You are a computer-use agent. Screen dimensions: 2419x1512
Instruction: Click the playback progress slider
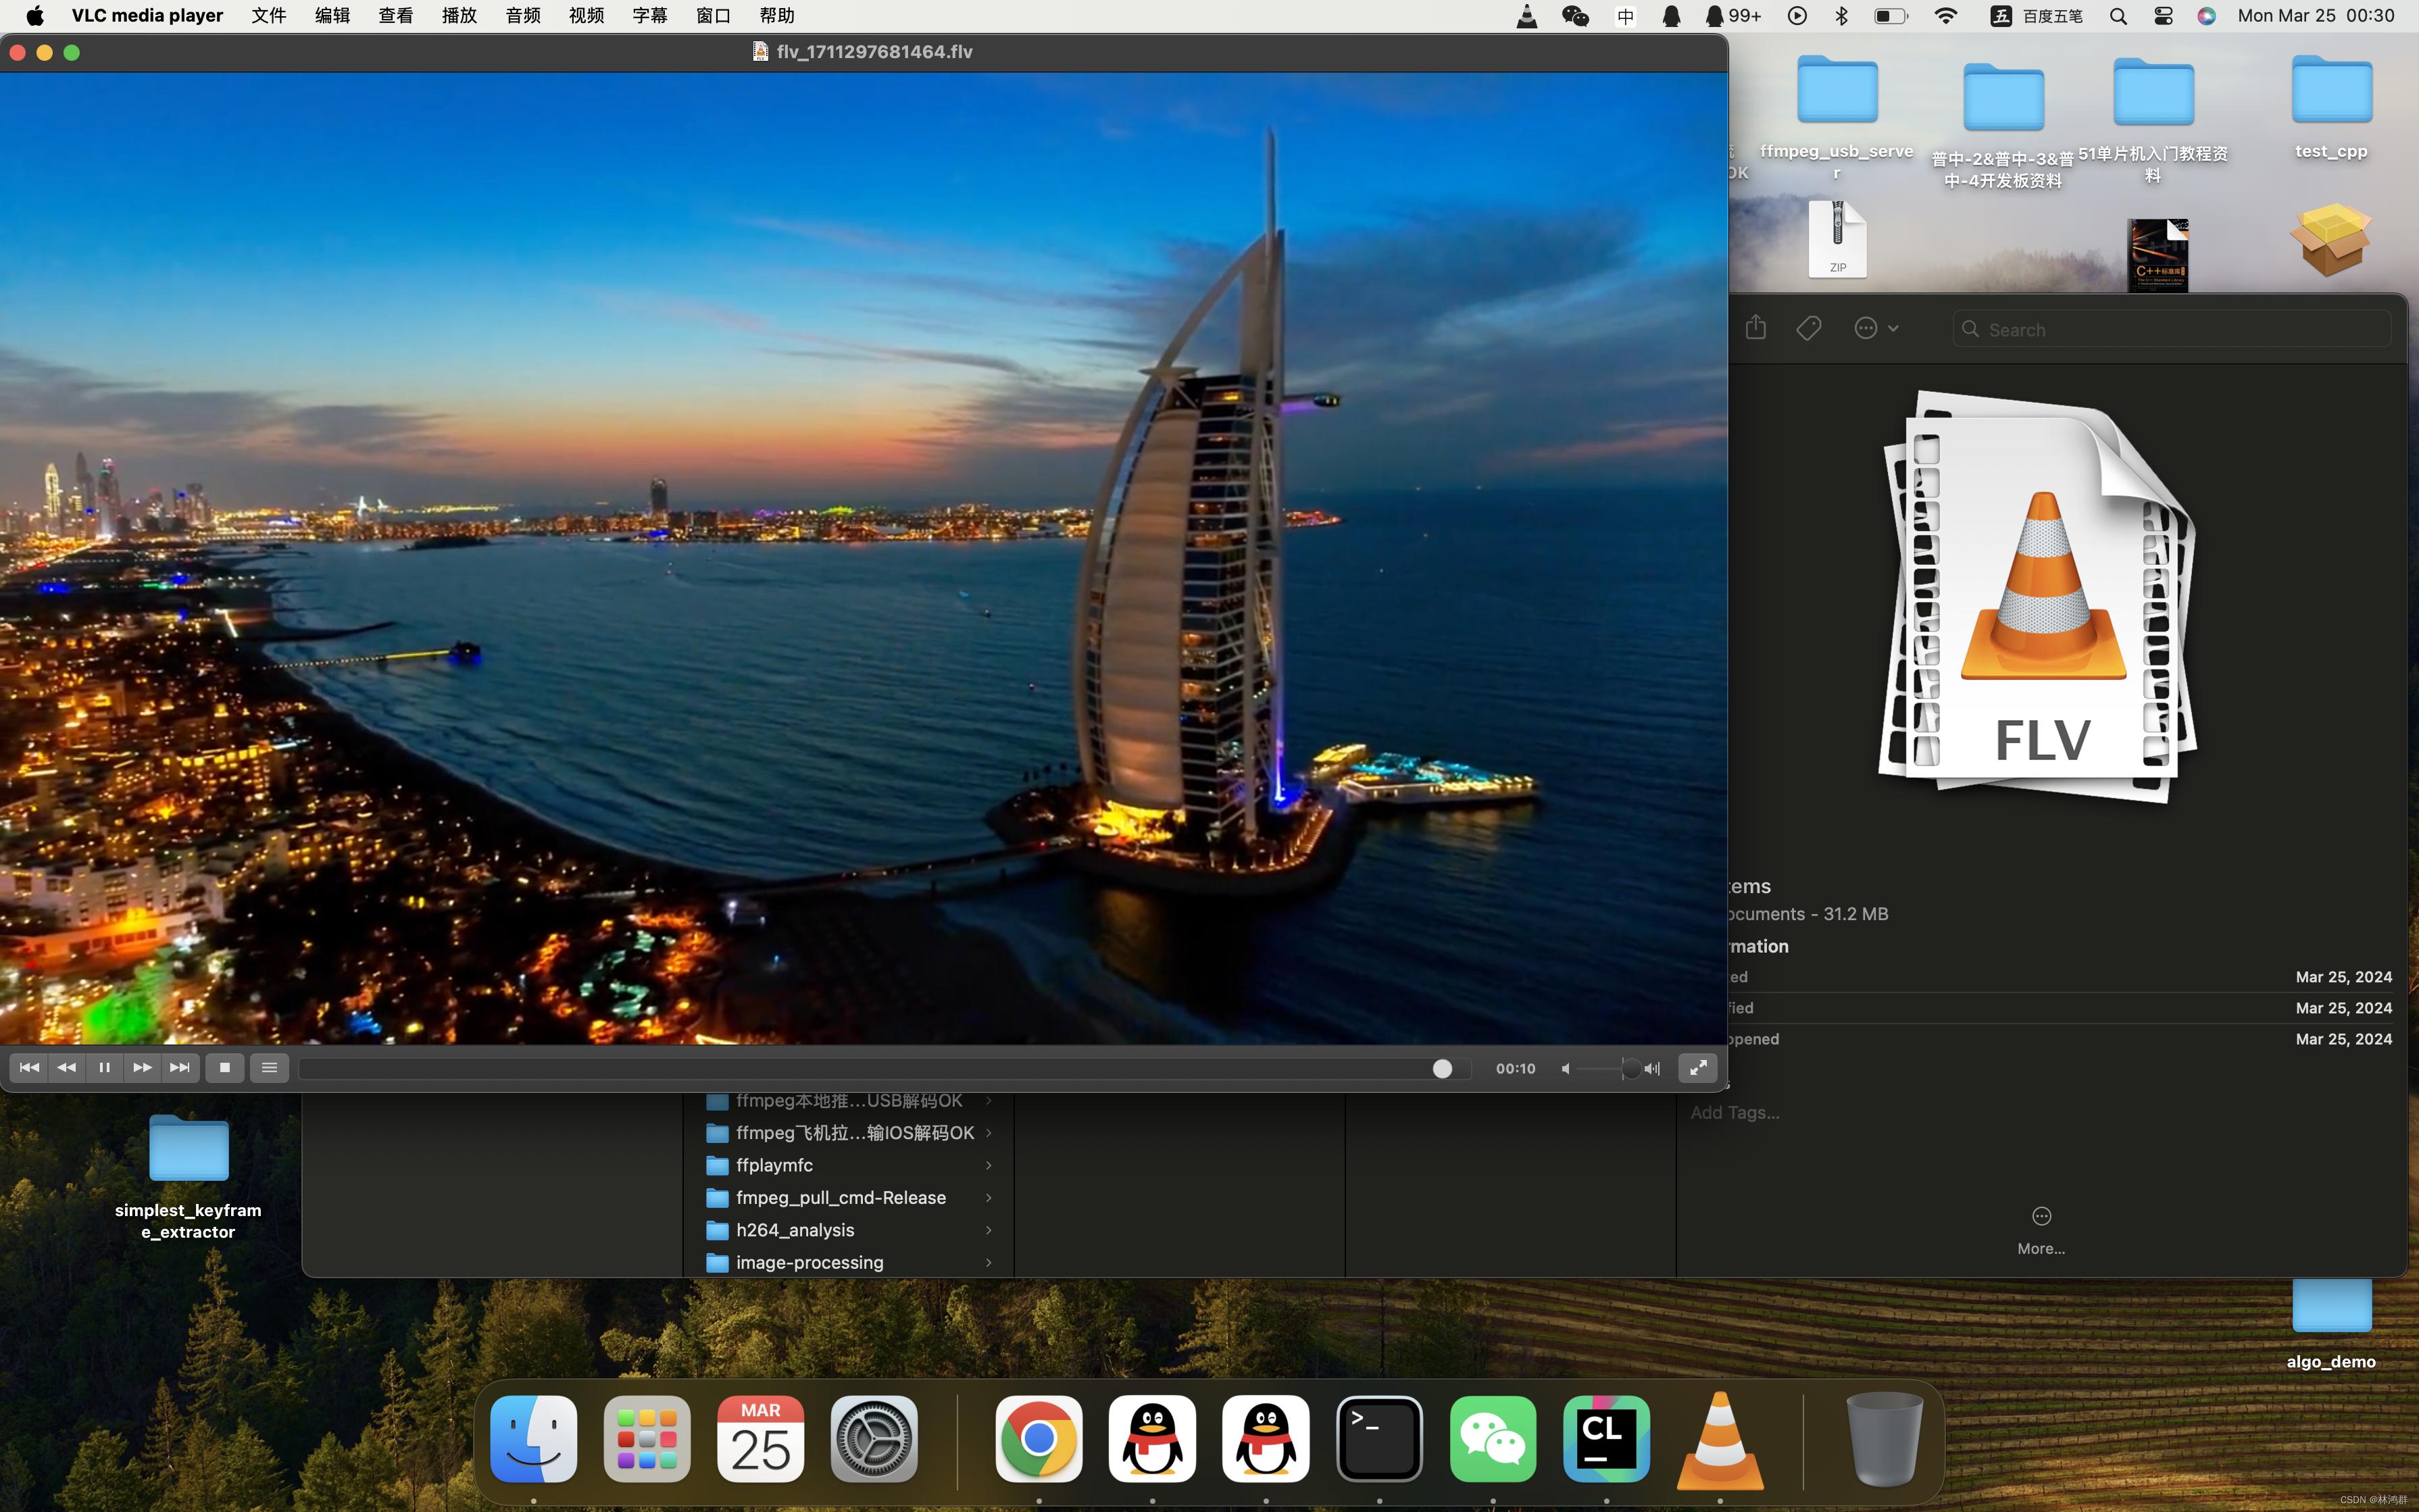1443,1068
